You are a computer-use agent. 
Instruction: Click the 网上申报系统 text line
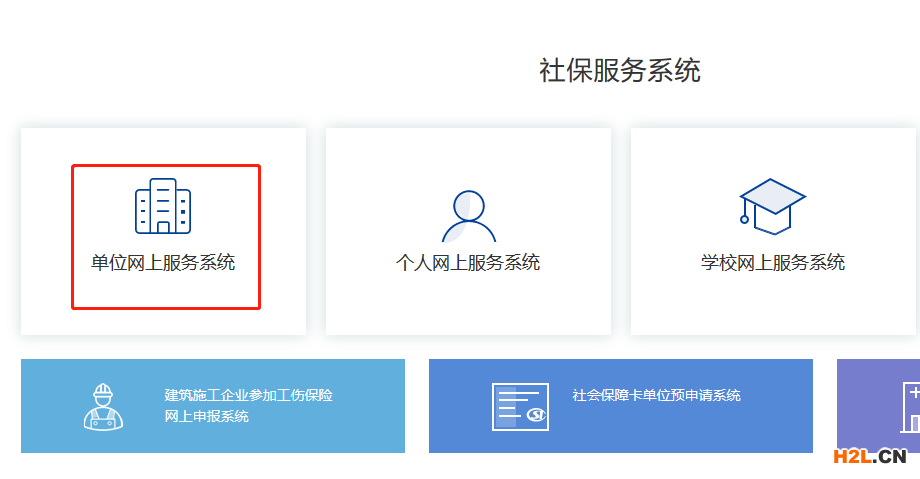click(x=206, y=416)
